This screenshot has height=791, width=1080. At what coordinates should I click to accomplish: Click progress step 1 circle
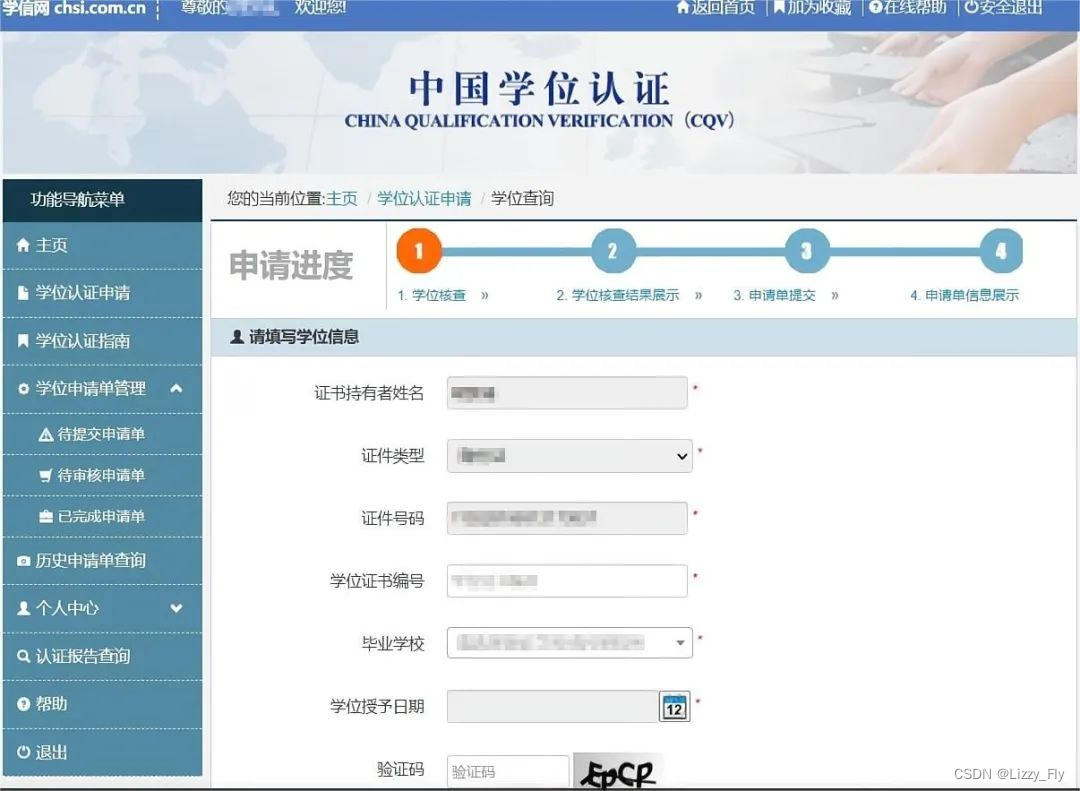pyautogui.click(x=419, y=251)
